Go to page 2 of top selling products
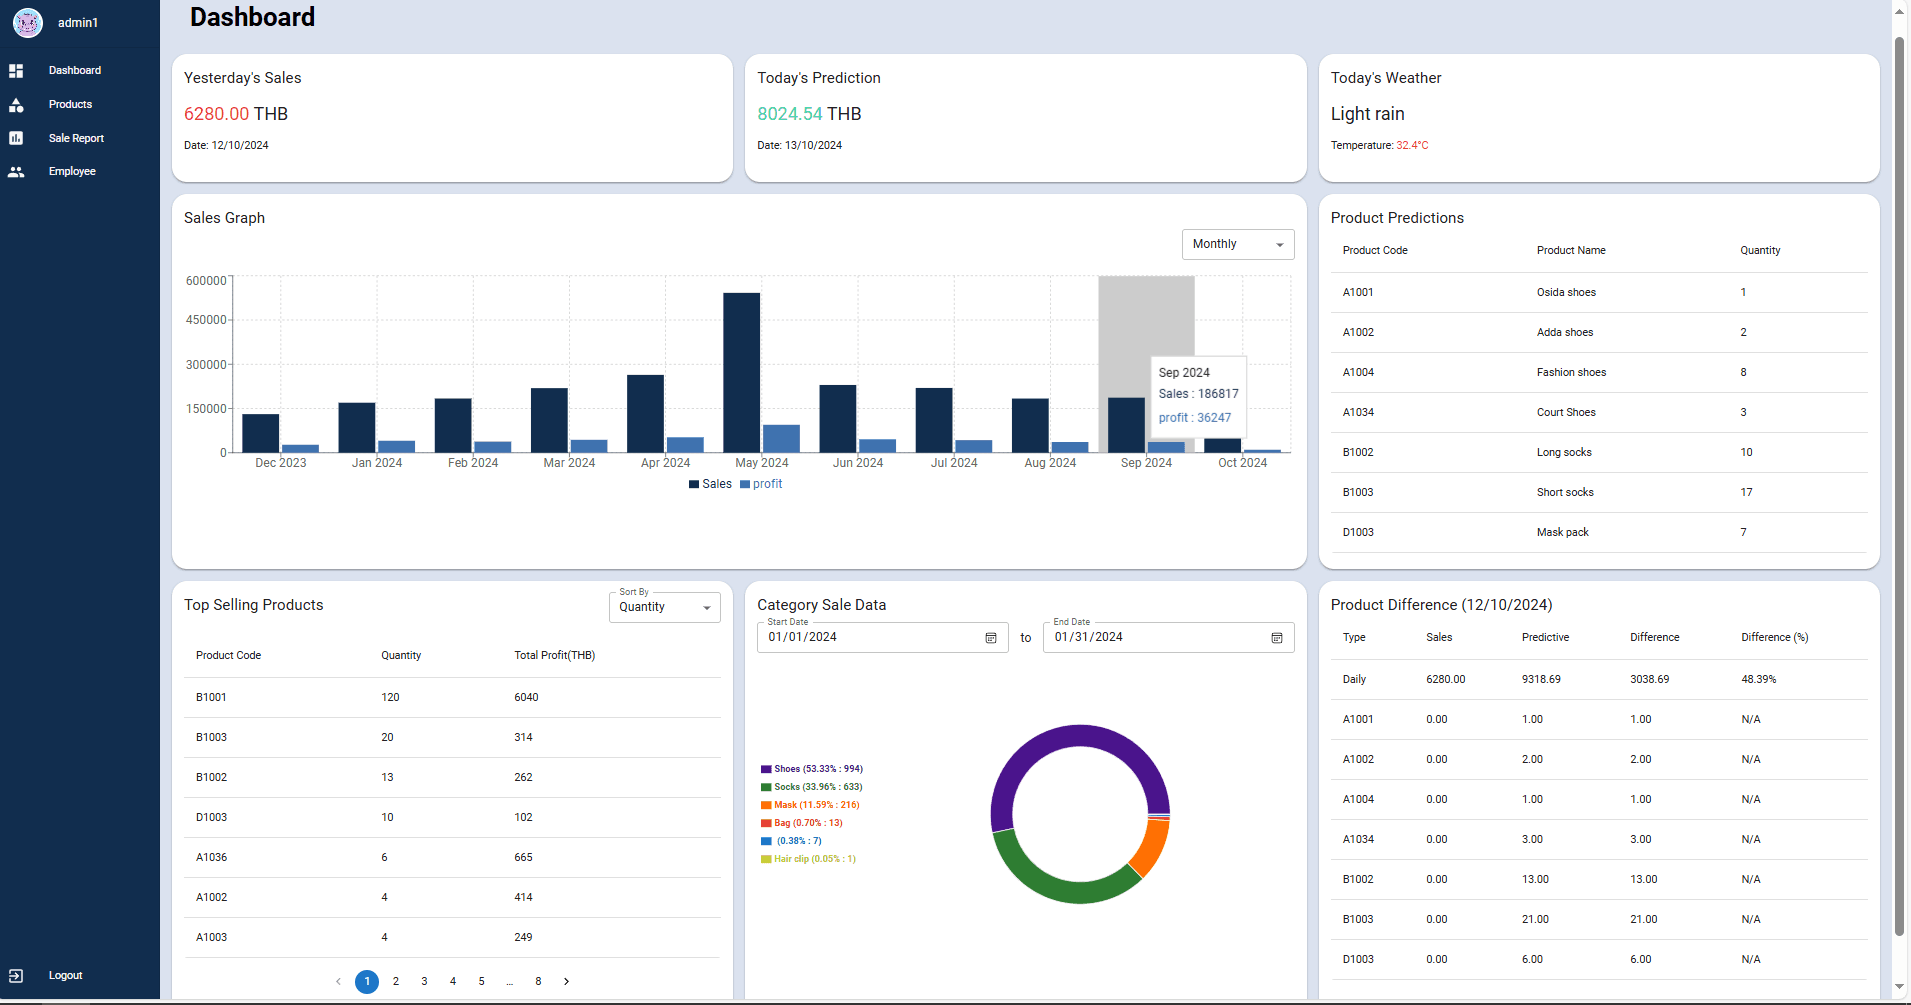 [x=396, y=982]
